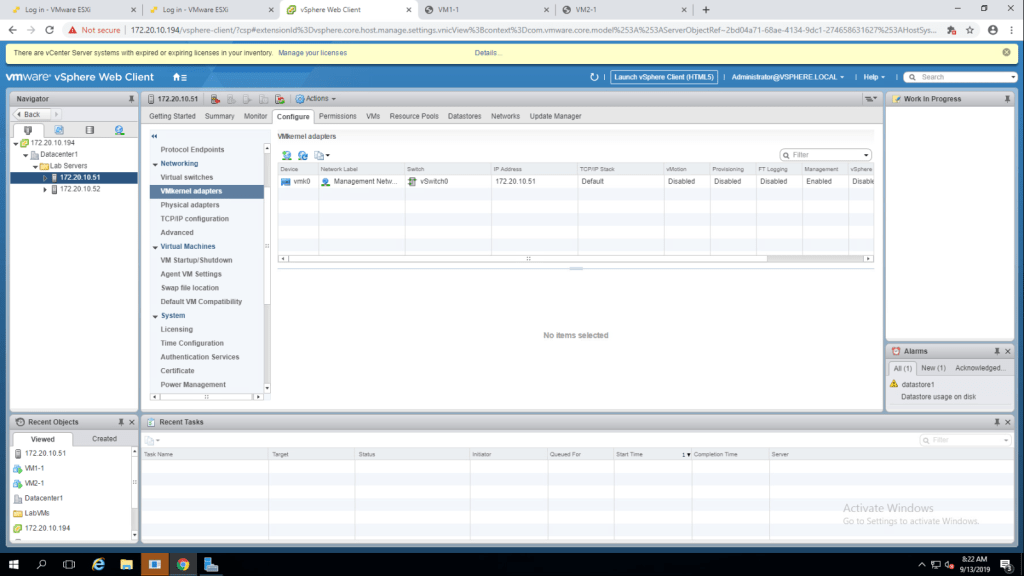Open the Networking view icon in Navigator
This screenshot has height=576, width=1024.
119,130
